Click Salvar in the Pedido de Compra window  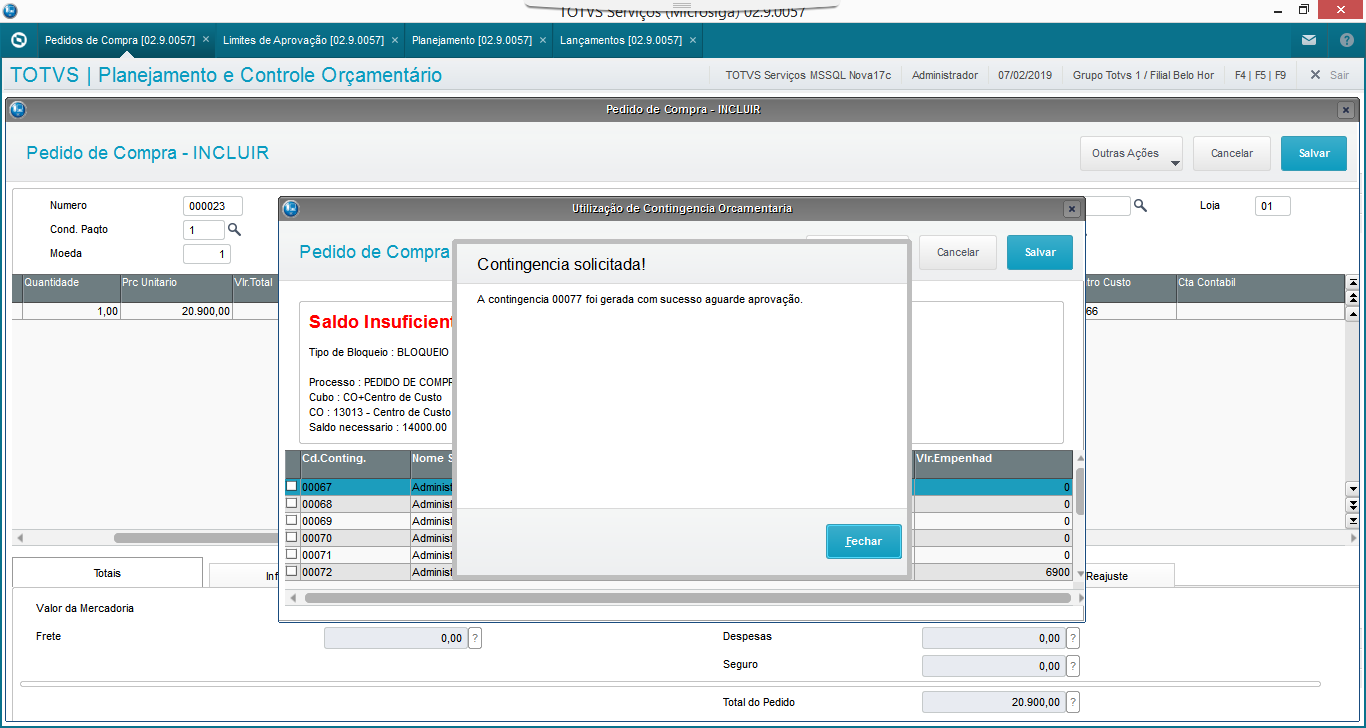[x=1314, y=154]
